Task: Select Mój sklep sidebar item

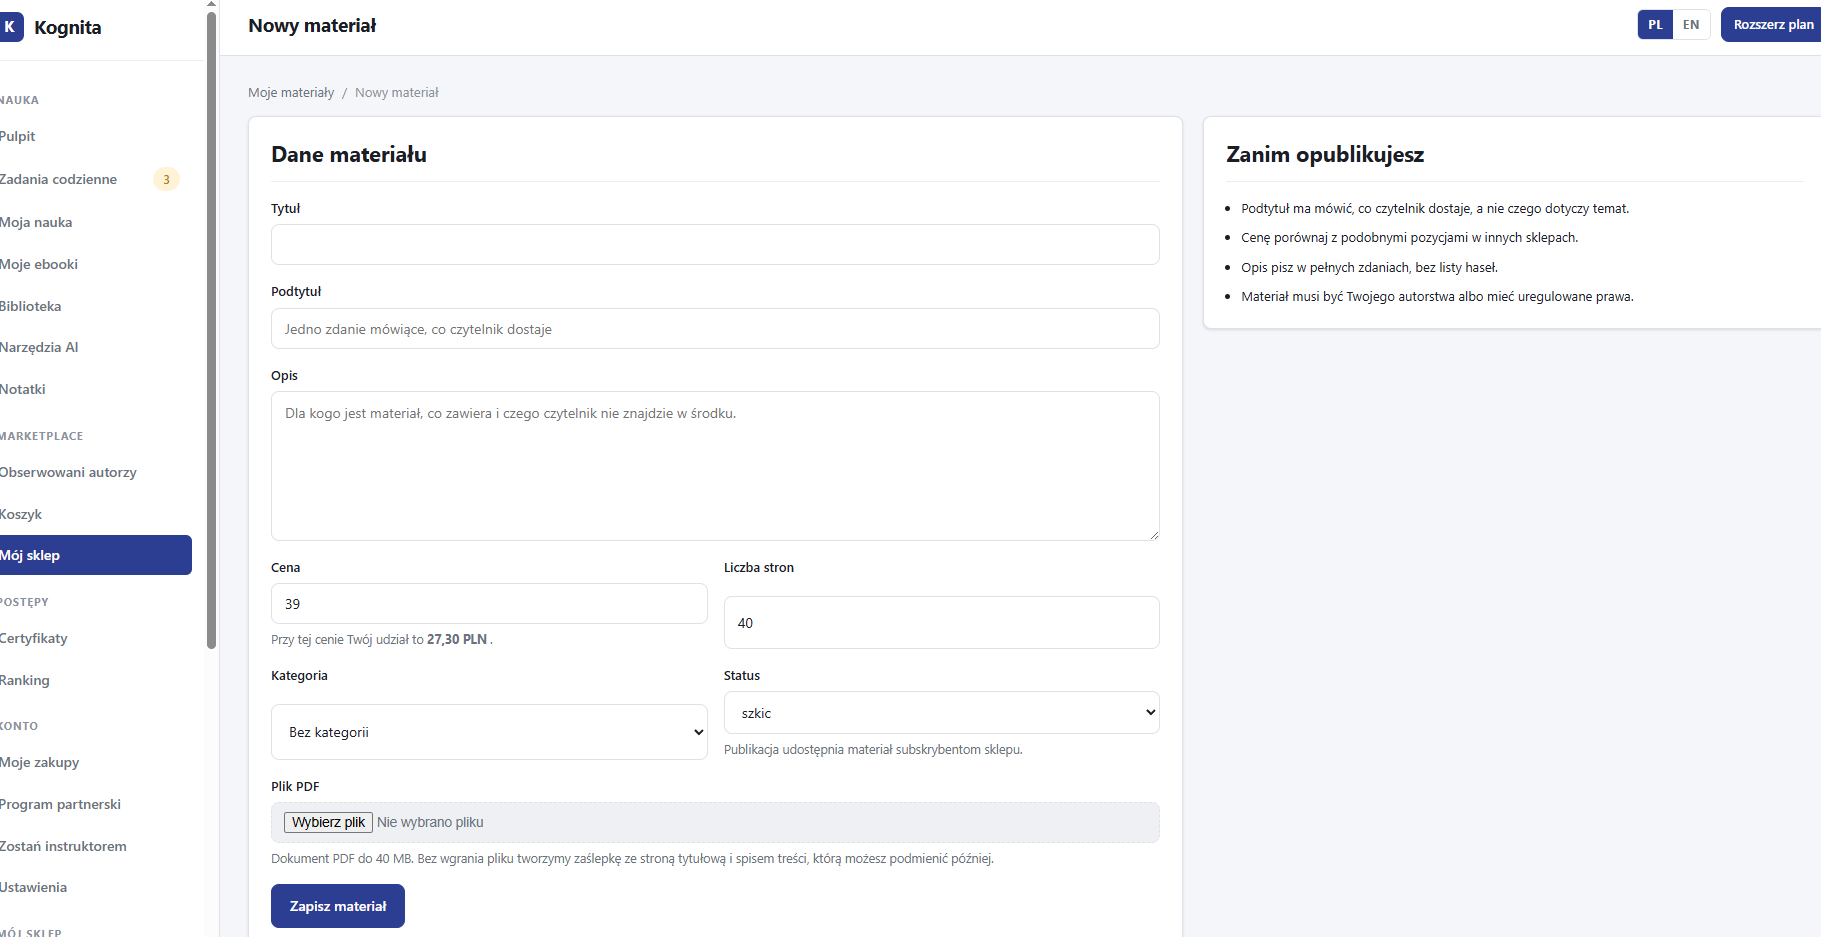Action: pos(95,555)
